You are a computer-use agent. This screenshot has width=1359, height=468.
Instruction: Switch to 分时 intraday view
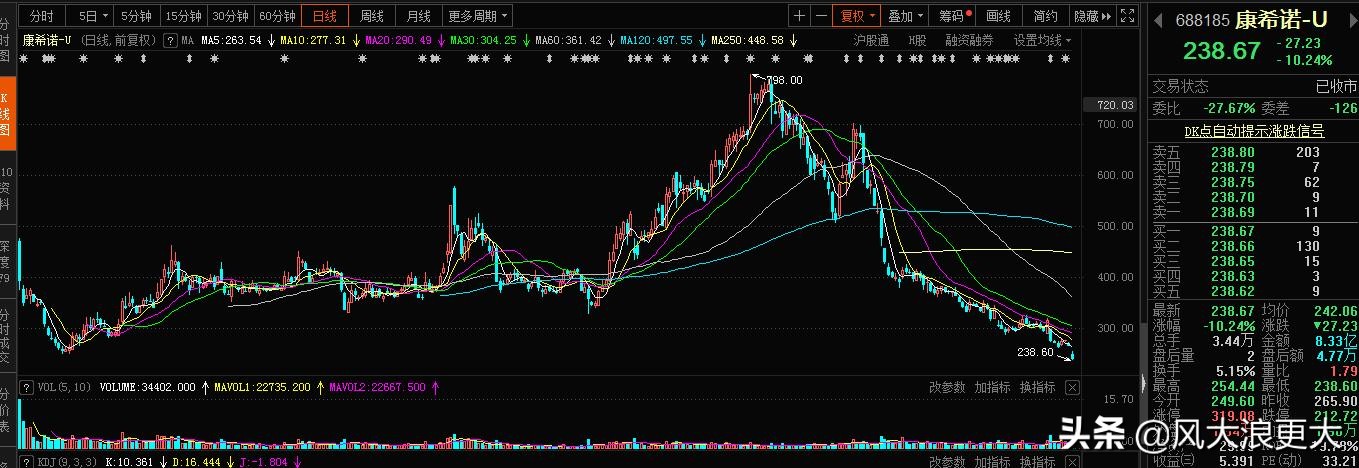click(x=41, y=16)
